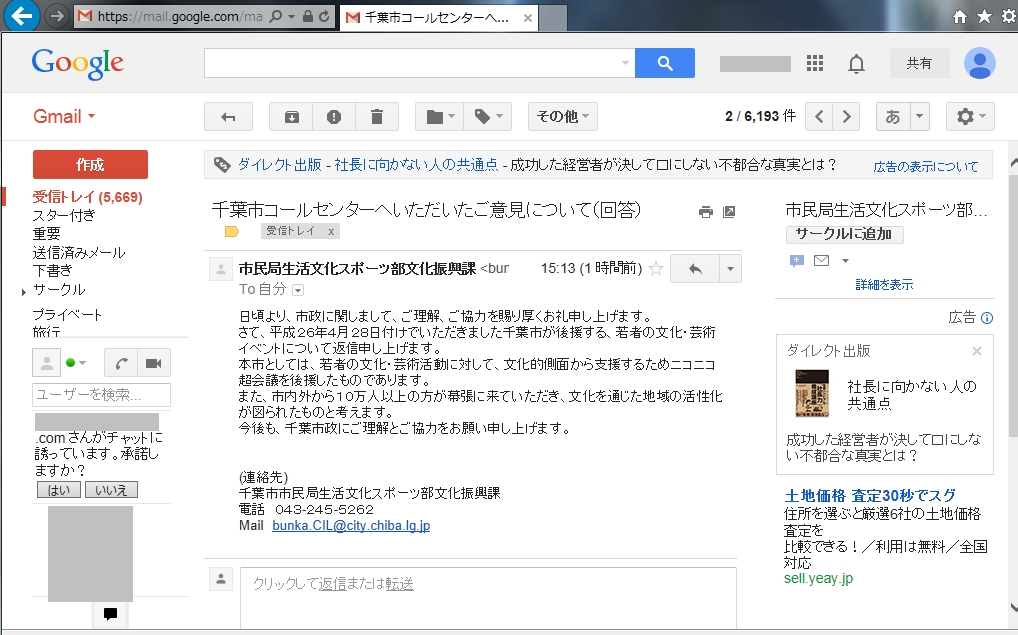
Task: Open the account profile avatar
Action: (980, 63)
